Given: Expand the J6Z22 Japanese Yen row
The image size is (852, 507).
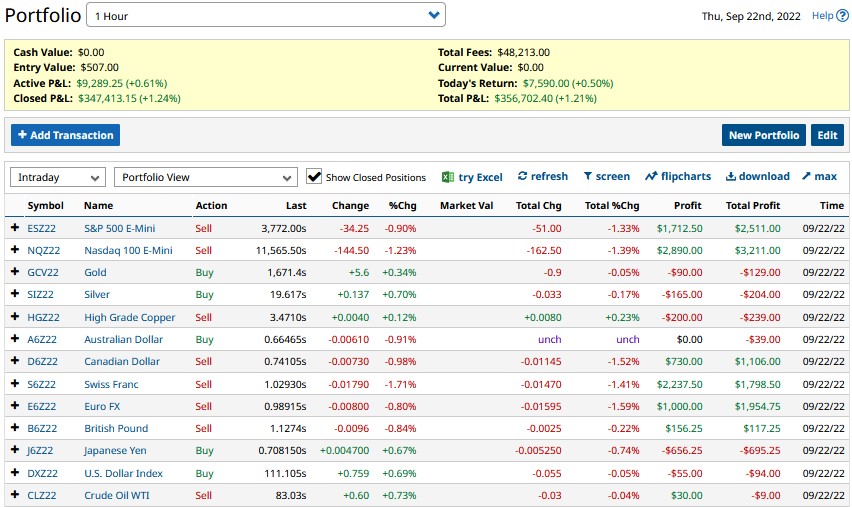Looking at the screenshot, I should pyautogui.click(x=15, y=450).
